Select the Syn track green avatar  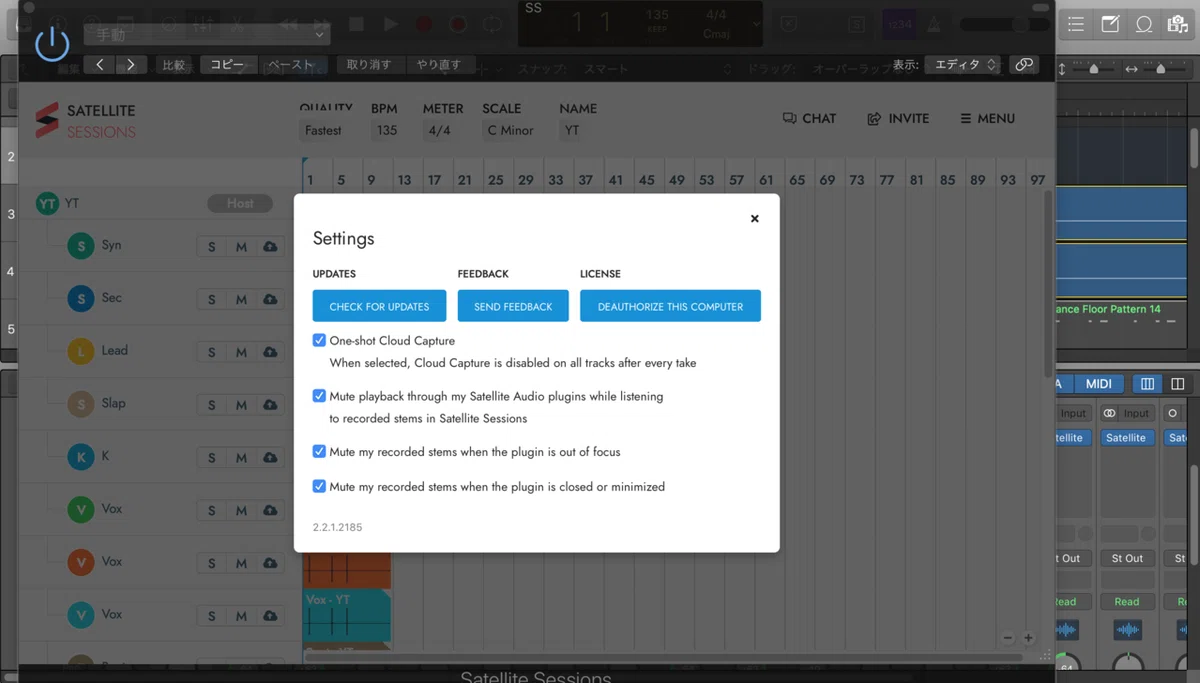pos(81,246)
